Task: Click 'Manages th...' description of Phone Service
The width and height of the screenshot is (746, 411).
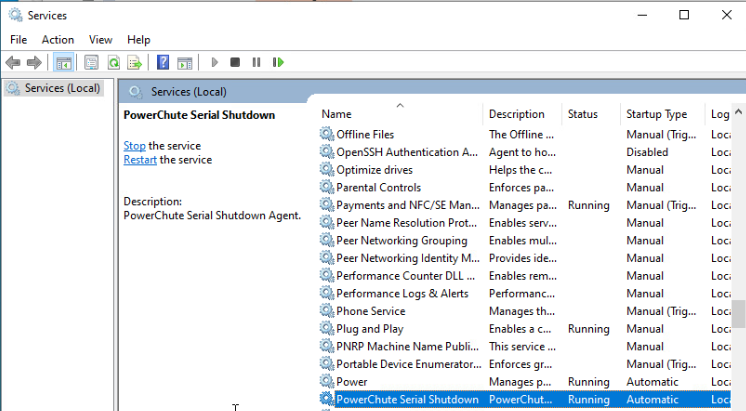Action: click(x=522, y=311)
